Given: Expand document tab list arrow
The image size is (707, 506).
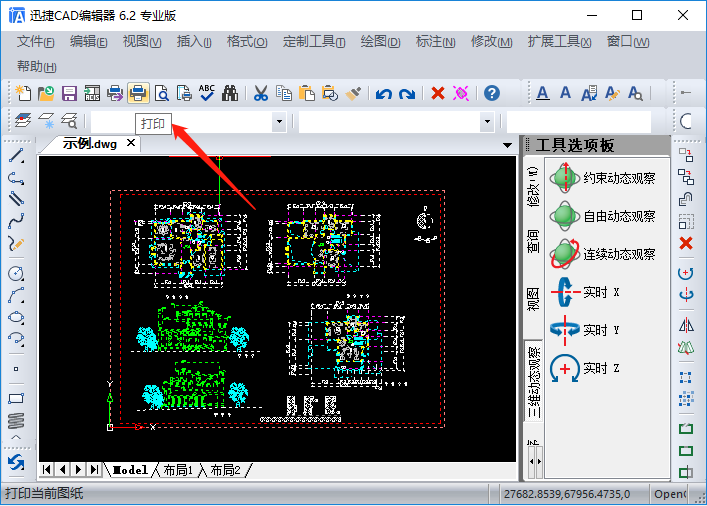Looking at the screenshot, I should (x=507, y=145).
